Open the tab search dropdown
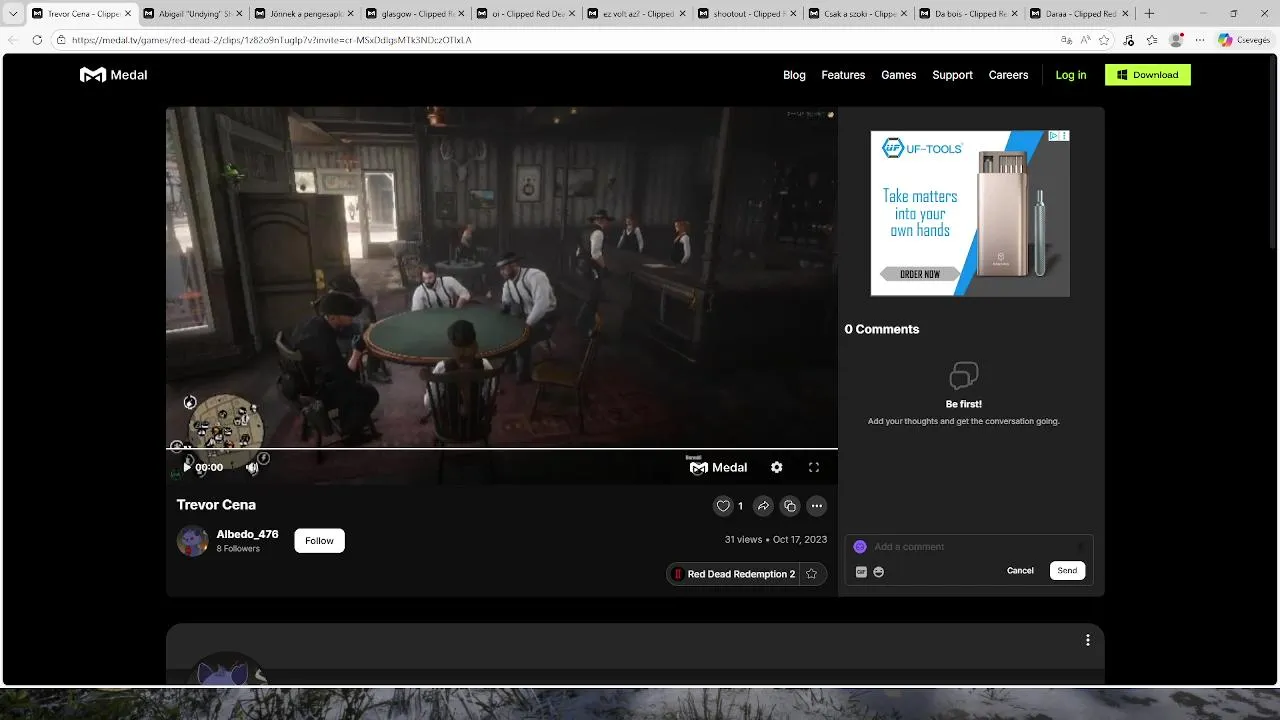 click(13, 14)
